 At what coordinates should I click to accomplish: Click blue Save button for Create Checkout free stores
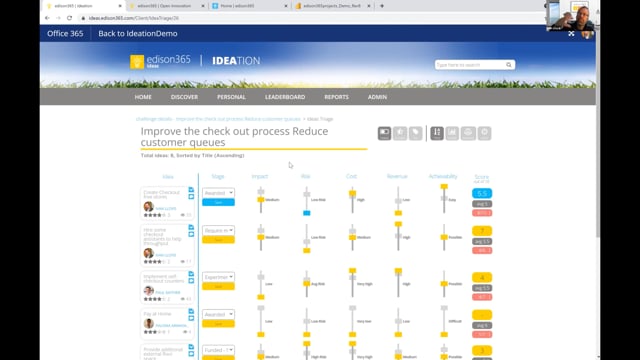click(x=218, y=202)
